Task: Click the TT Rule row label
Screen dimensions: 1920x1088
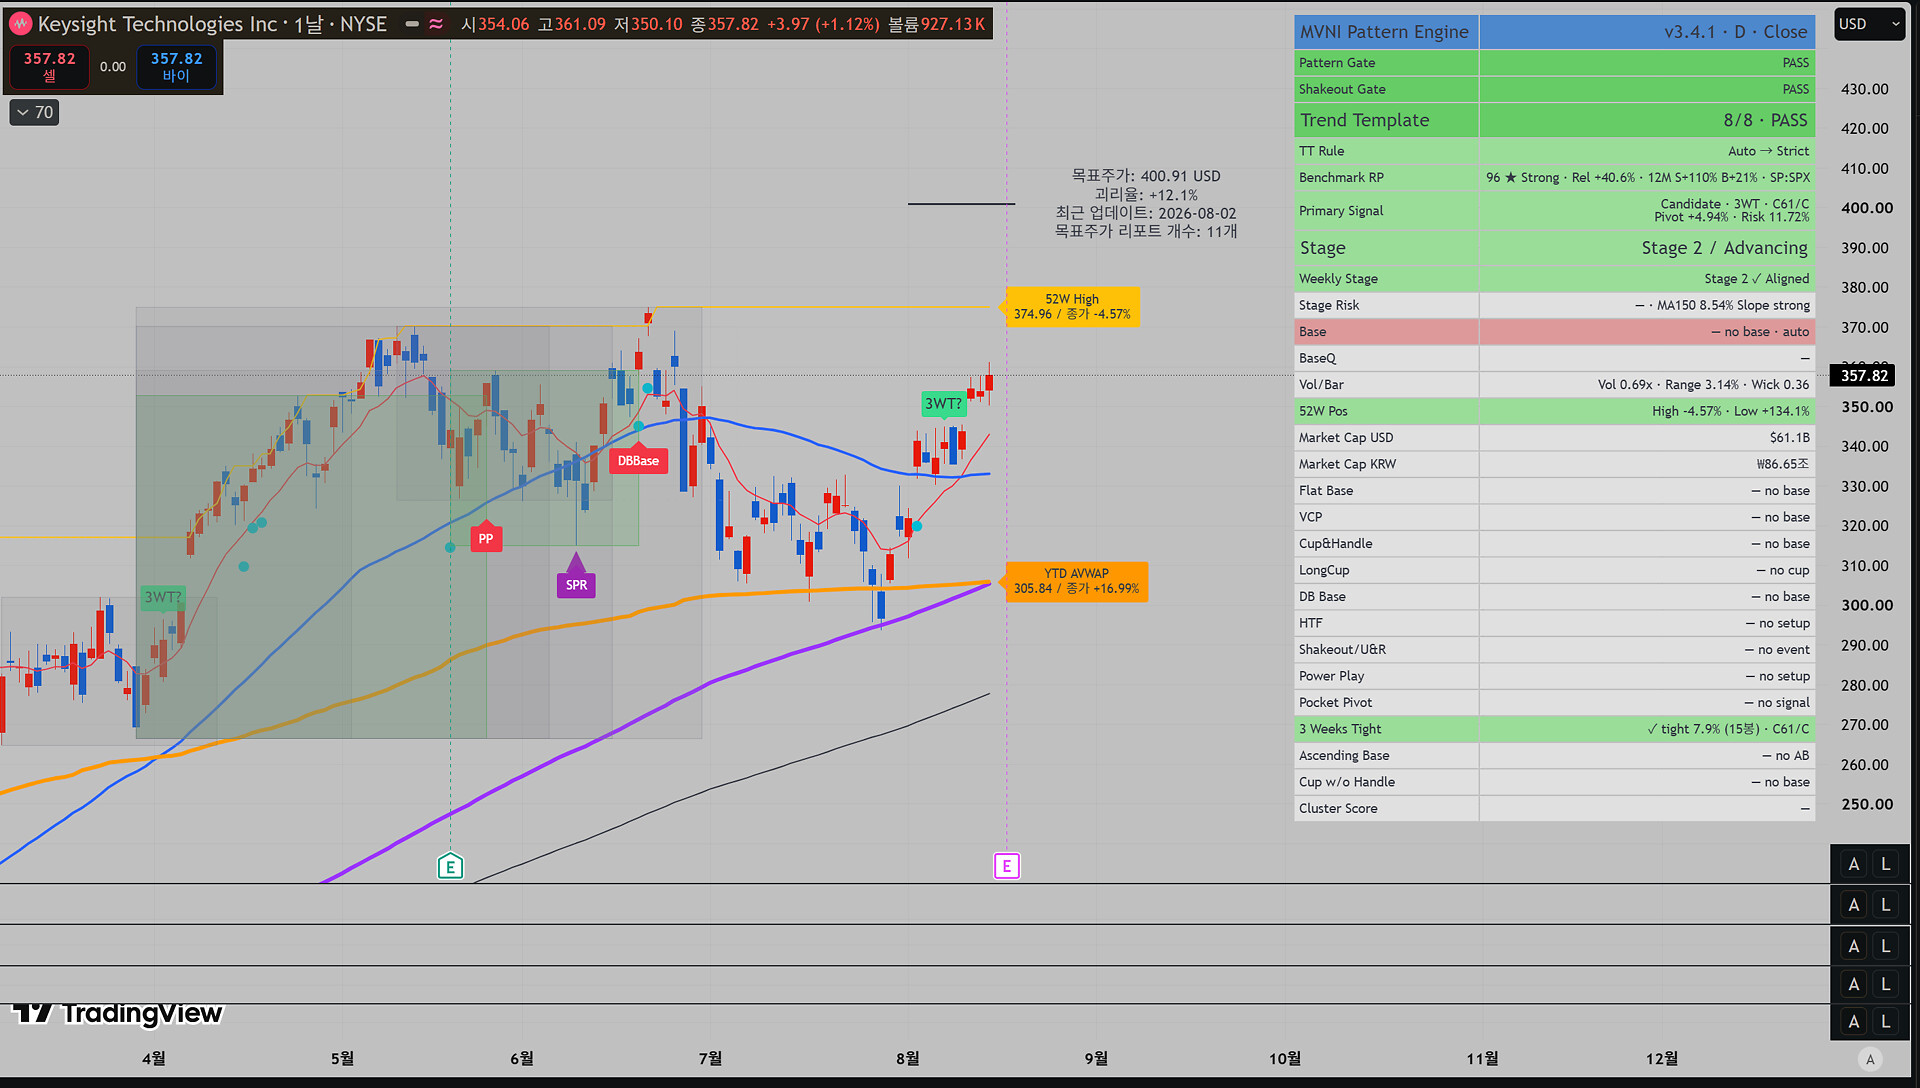Action: 1321,151
